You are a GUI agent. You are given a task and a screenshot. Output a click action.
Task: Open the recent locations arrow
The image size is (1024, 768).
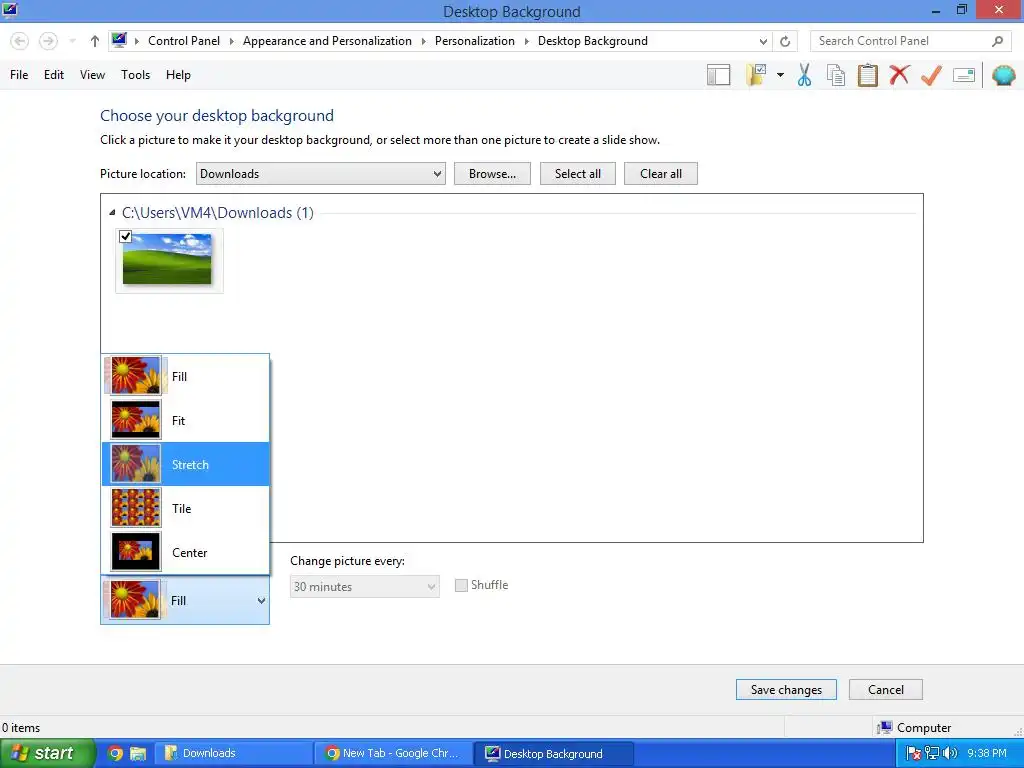pos(72,41)
